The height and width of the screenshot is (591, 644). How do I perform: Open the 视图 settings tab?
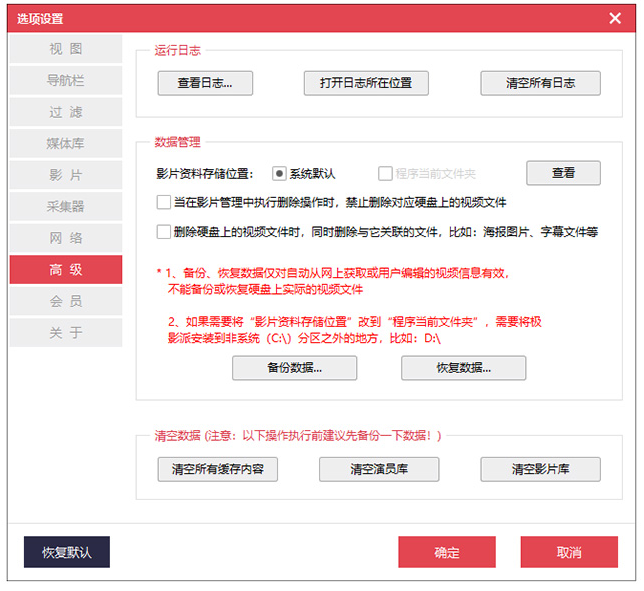(66, 49)
